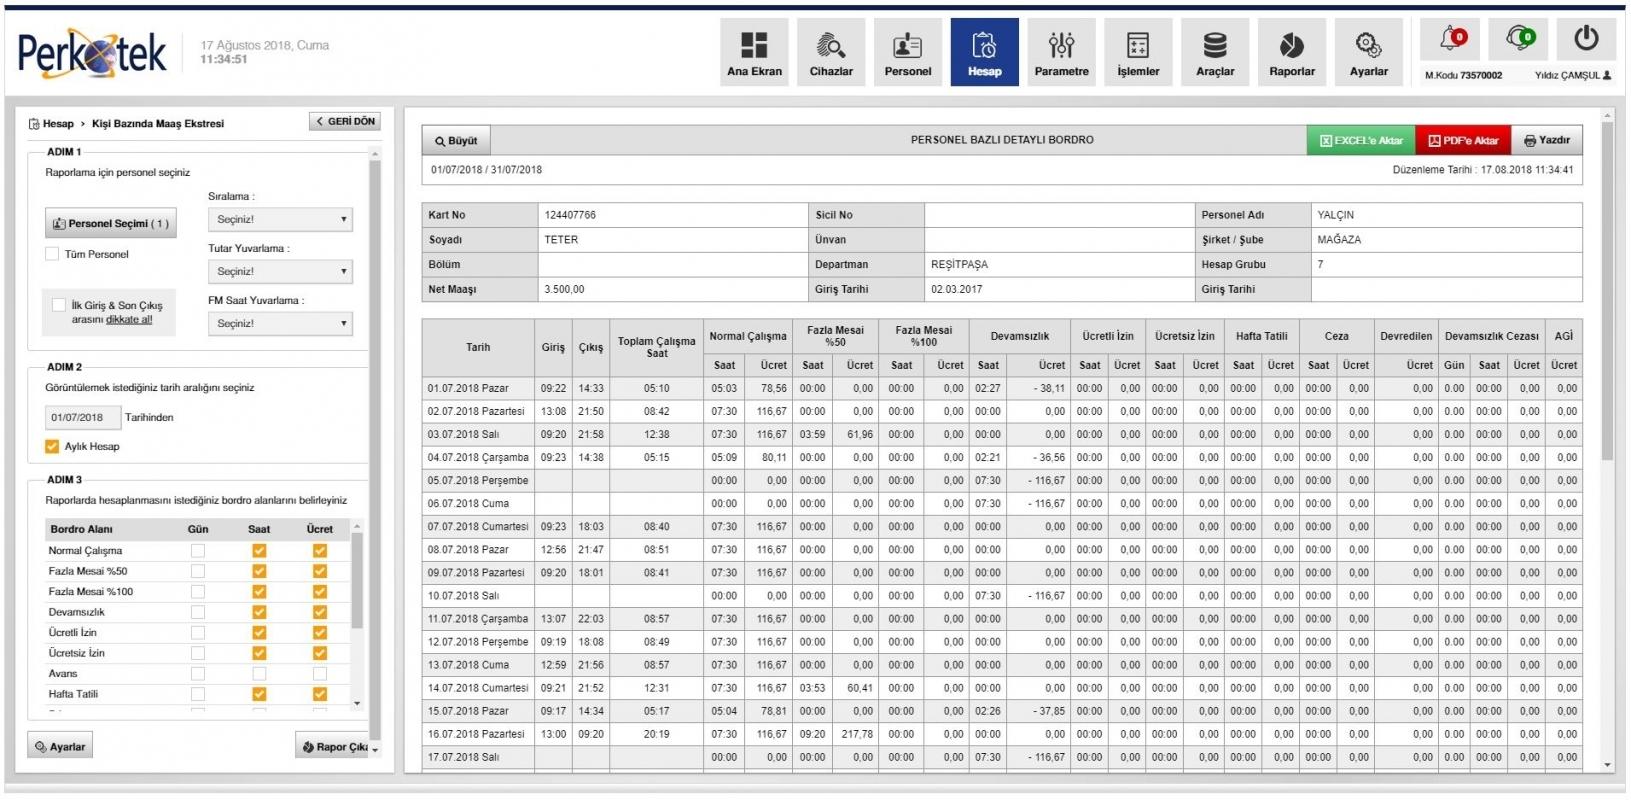1631x800 pixels.
Task: Click the Perkotek logo
Action: [x=92, y=53]
